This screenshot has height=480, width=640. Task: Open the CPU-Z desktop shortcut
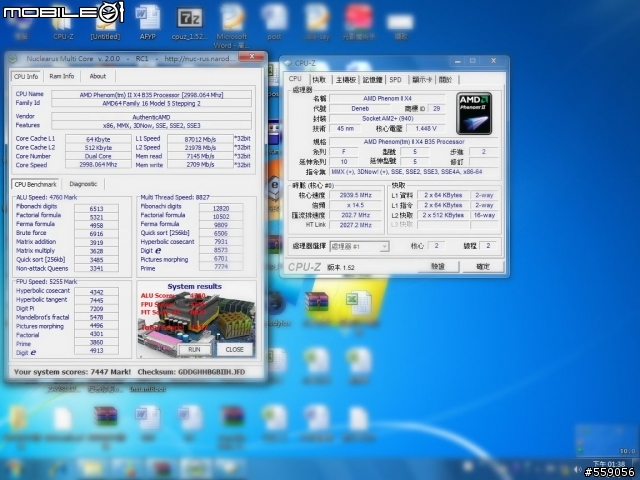(x=63, y=24)
